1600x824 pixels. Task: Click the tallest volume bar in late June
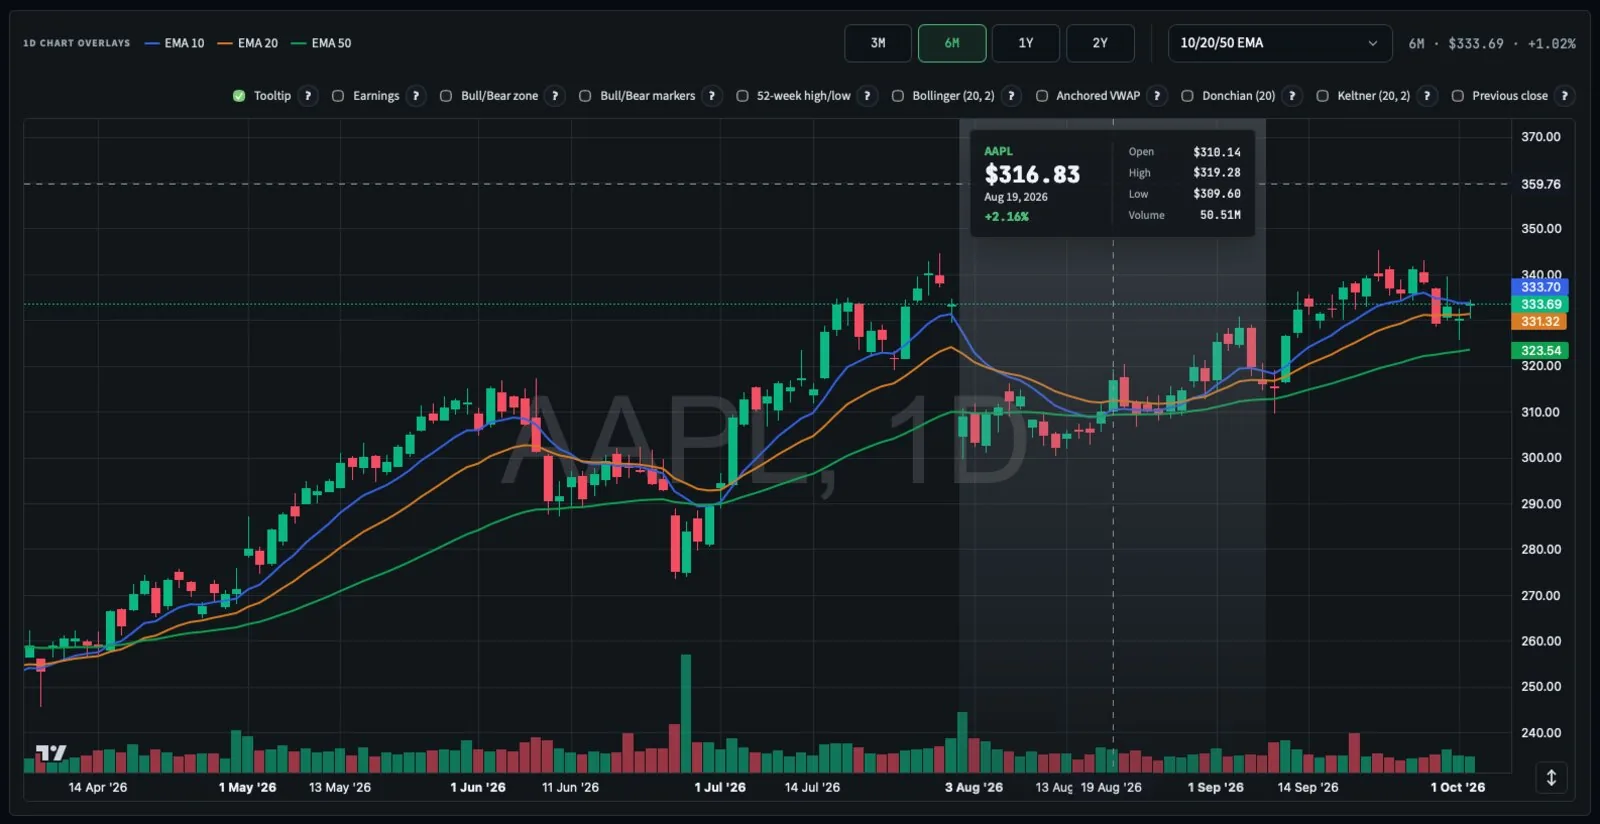(686, 713)
